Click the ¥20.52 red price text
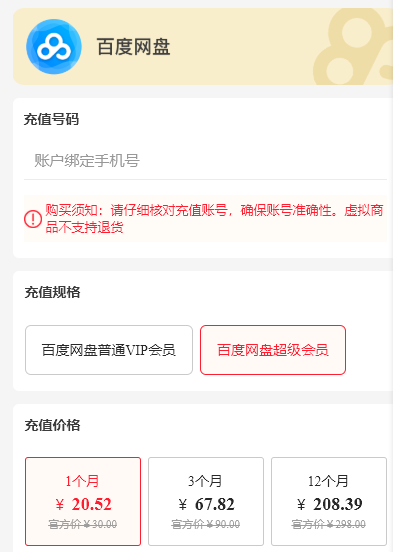 [x=83, y=504]
